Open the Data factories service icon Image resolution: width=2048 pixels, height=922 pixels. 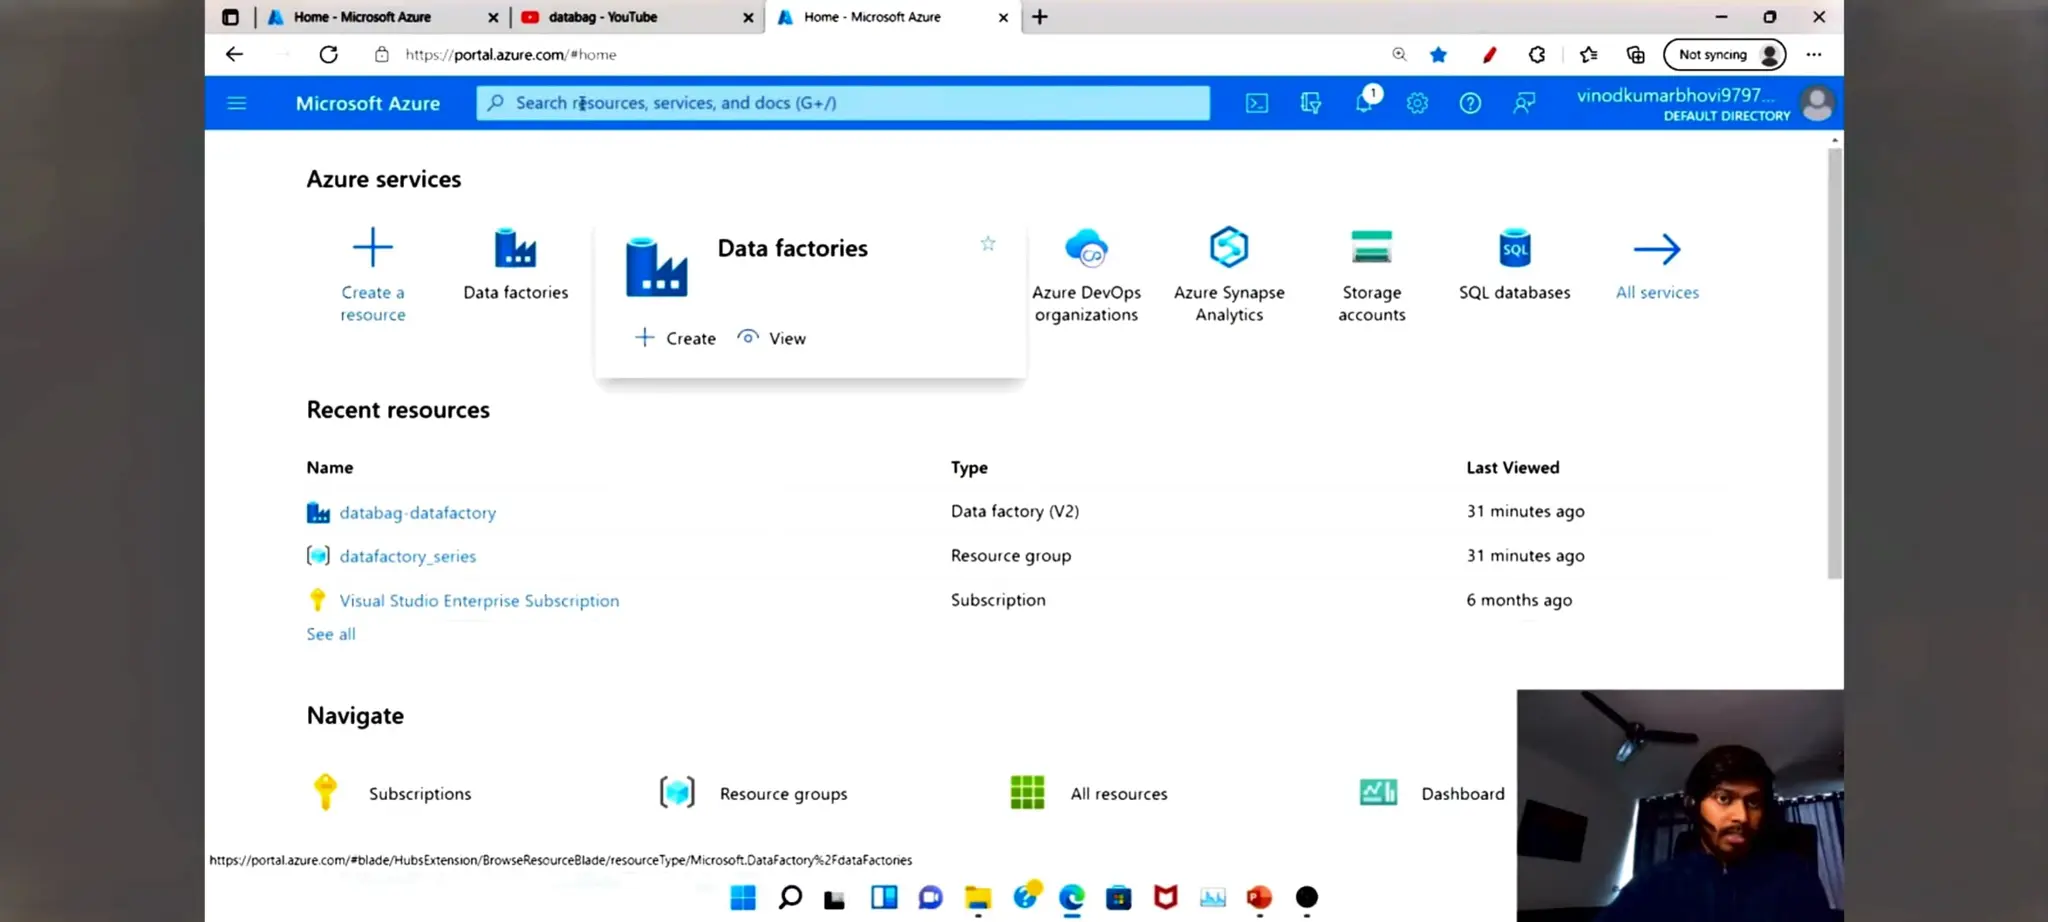point(515,248)
